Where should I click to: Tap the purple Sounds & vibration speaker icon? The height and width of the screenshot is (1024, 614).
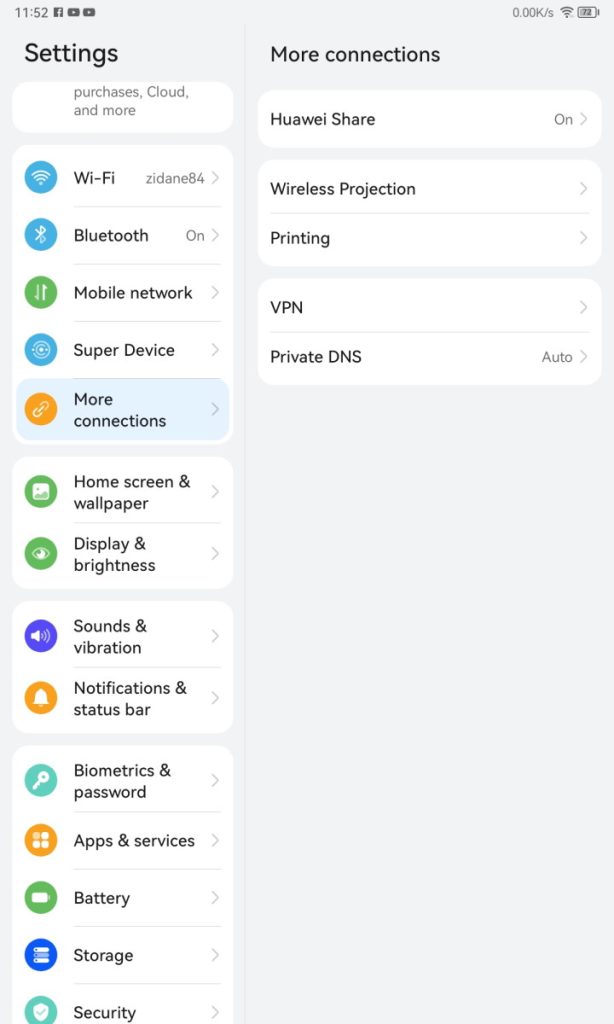pyautogui.click(x=40, y=636)
